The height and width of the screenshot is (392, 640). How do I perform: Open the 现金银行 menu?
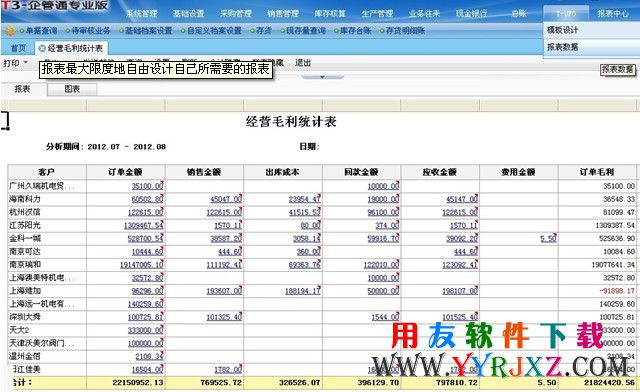[x=471, y=13]
